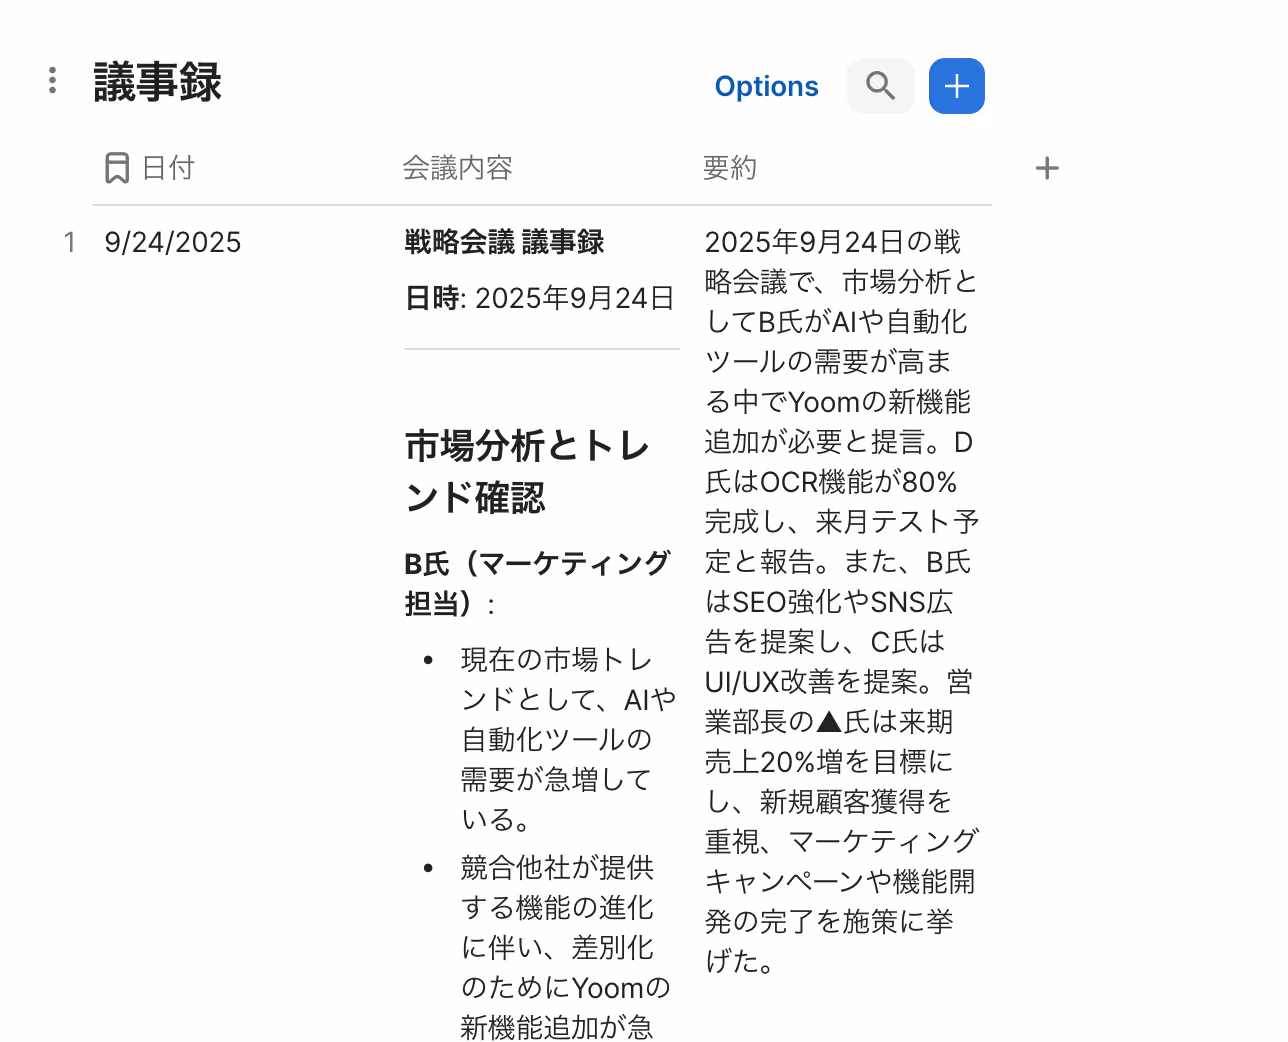The height and width of the screenshot is (1042, 1288).
Task: Select the 日付 column header
Action: coord(168,168)
